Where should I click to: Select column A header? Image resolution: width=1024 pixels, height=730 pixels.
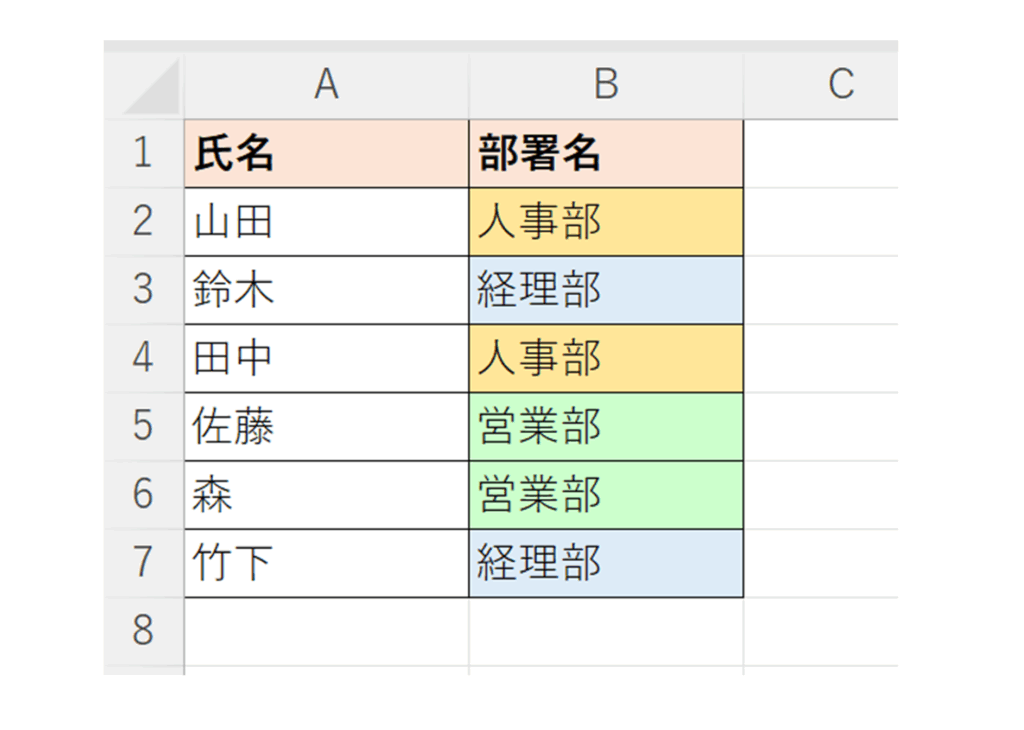click(x=326, y=85)
